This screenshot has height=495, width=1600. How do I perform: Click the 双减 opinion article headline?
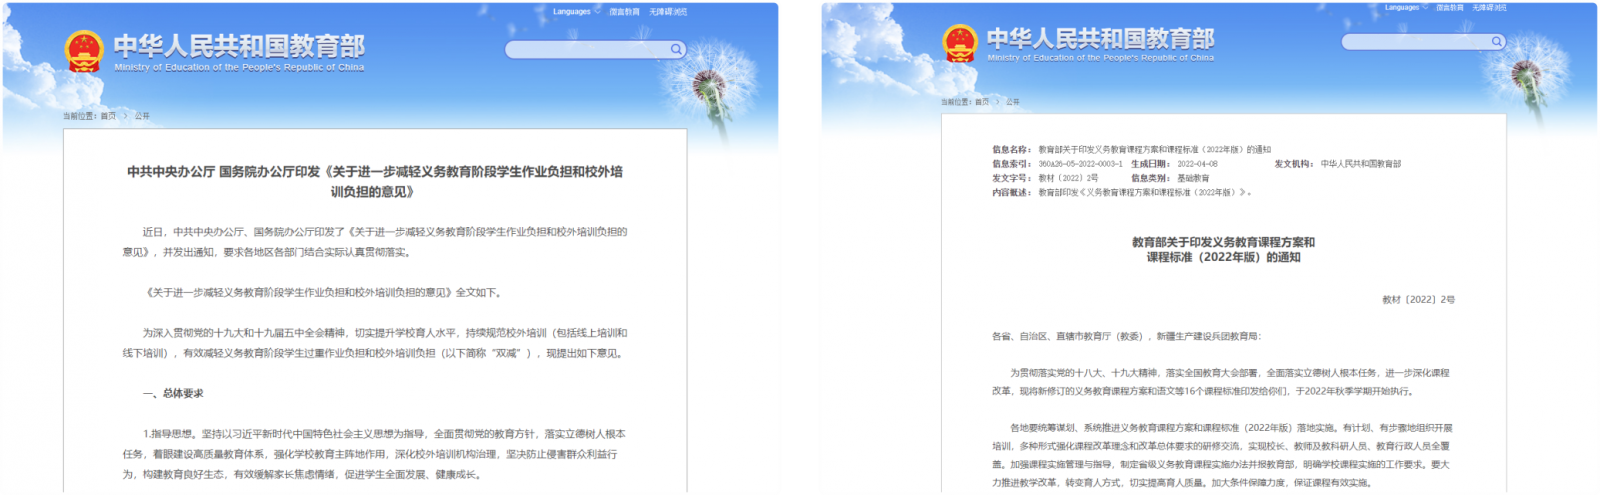click(374, 181)
